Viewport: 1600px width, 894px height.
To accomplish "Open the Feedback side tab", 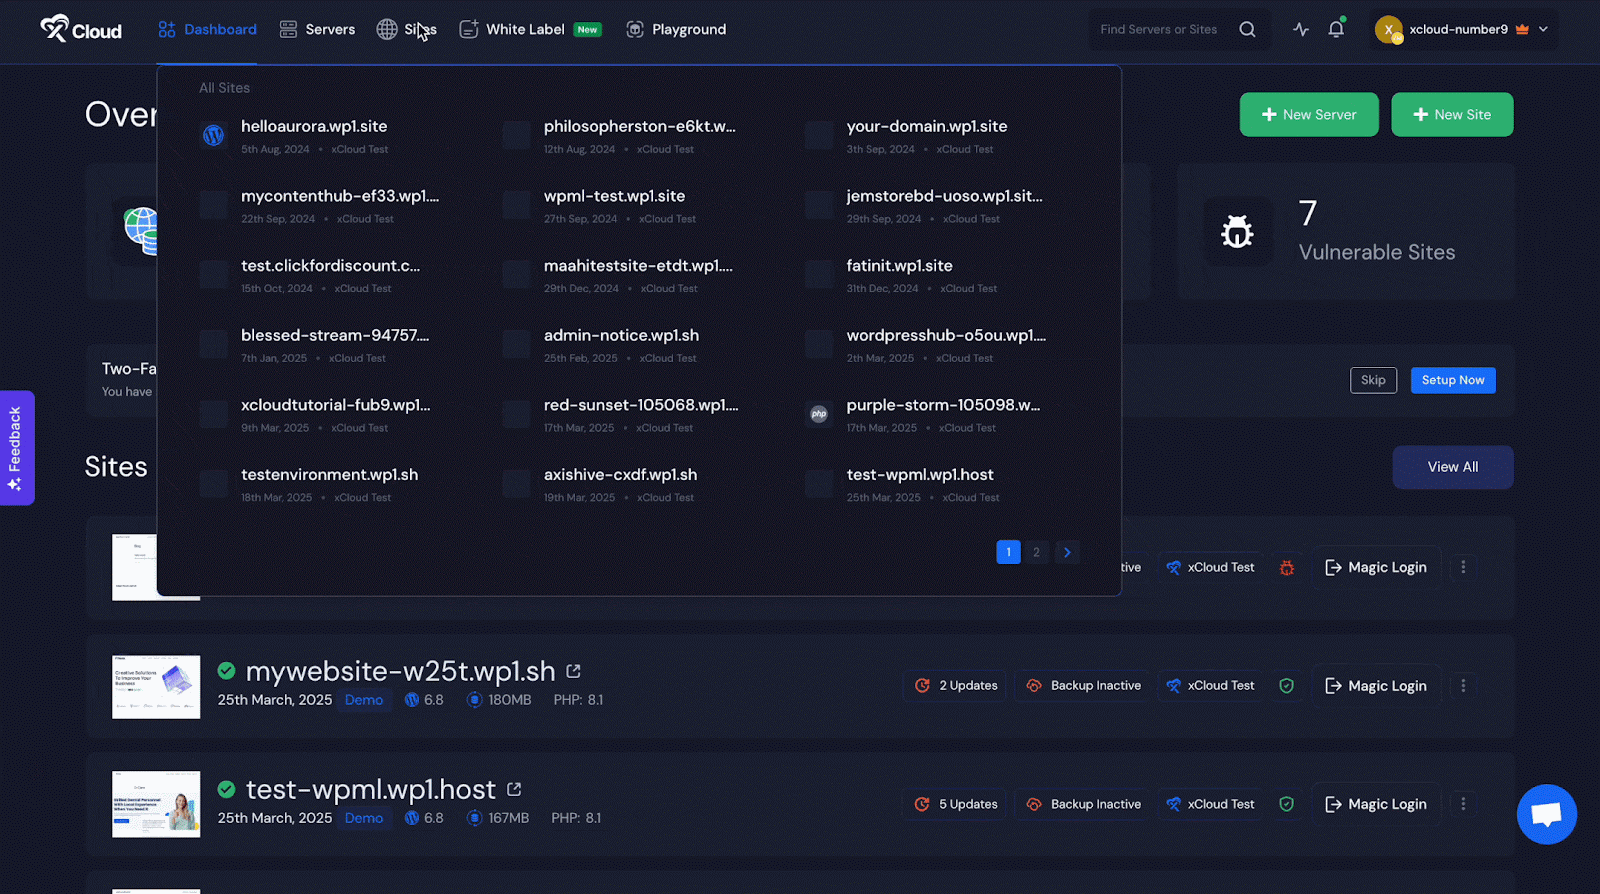I will 17,448.
